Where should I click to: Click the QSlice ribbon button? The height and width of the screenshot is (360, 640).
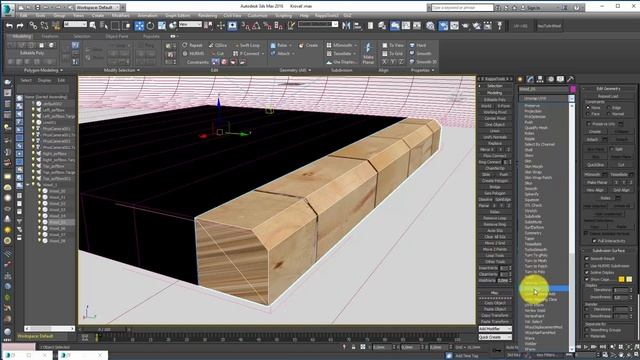[x=218, y=45]
